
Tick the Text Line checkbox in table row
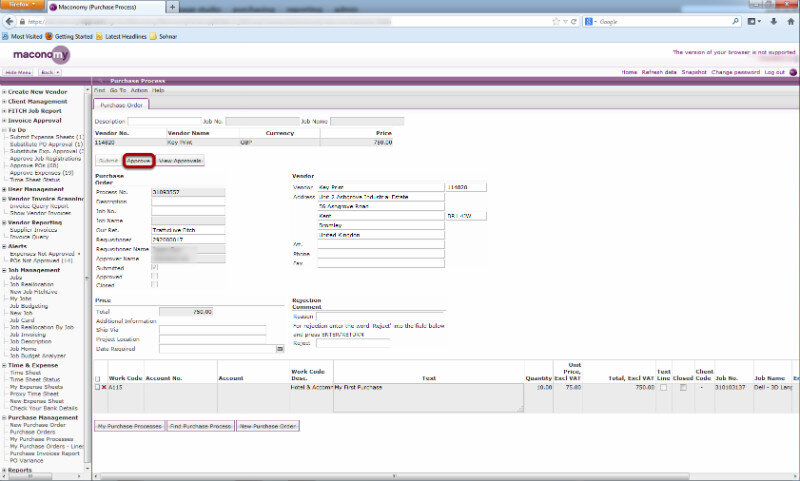click(x=663, y=387)
